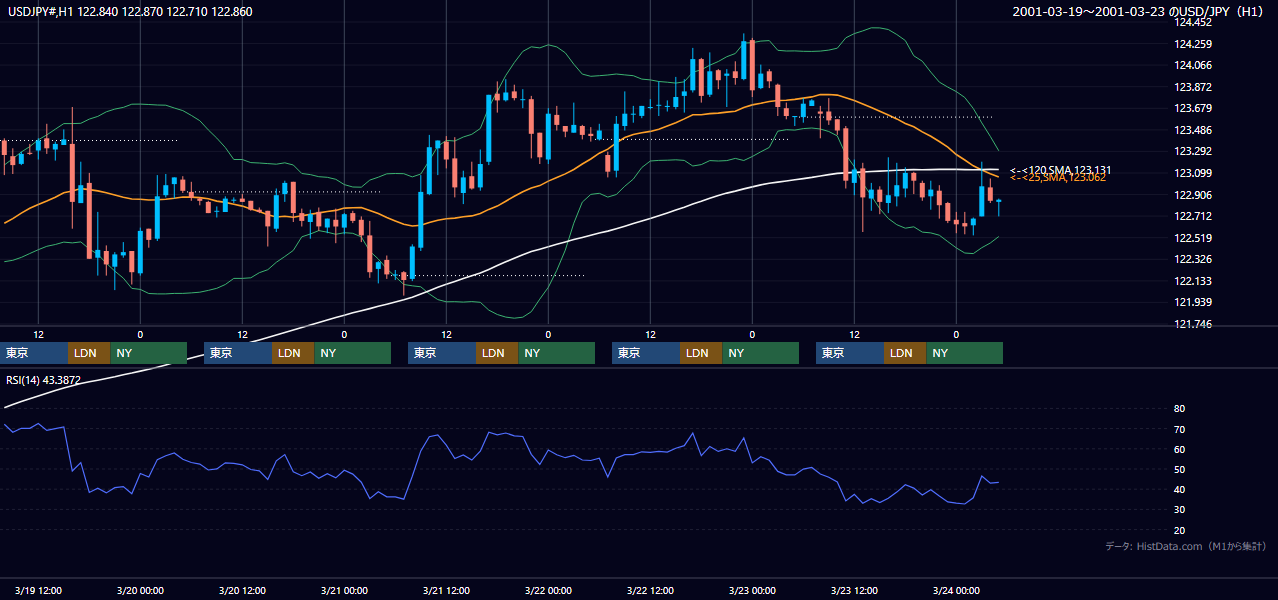Click the RSI scale value 40
The image size is (1278, 600).
click(x=1180, y=489)
